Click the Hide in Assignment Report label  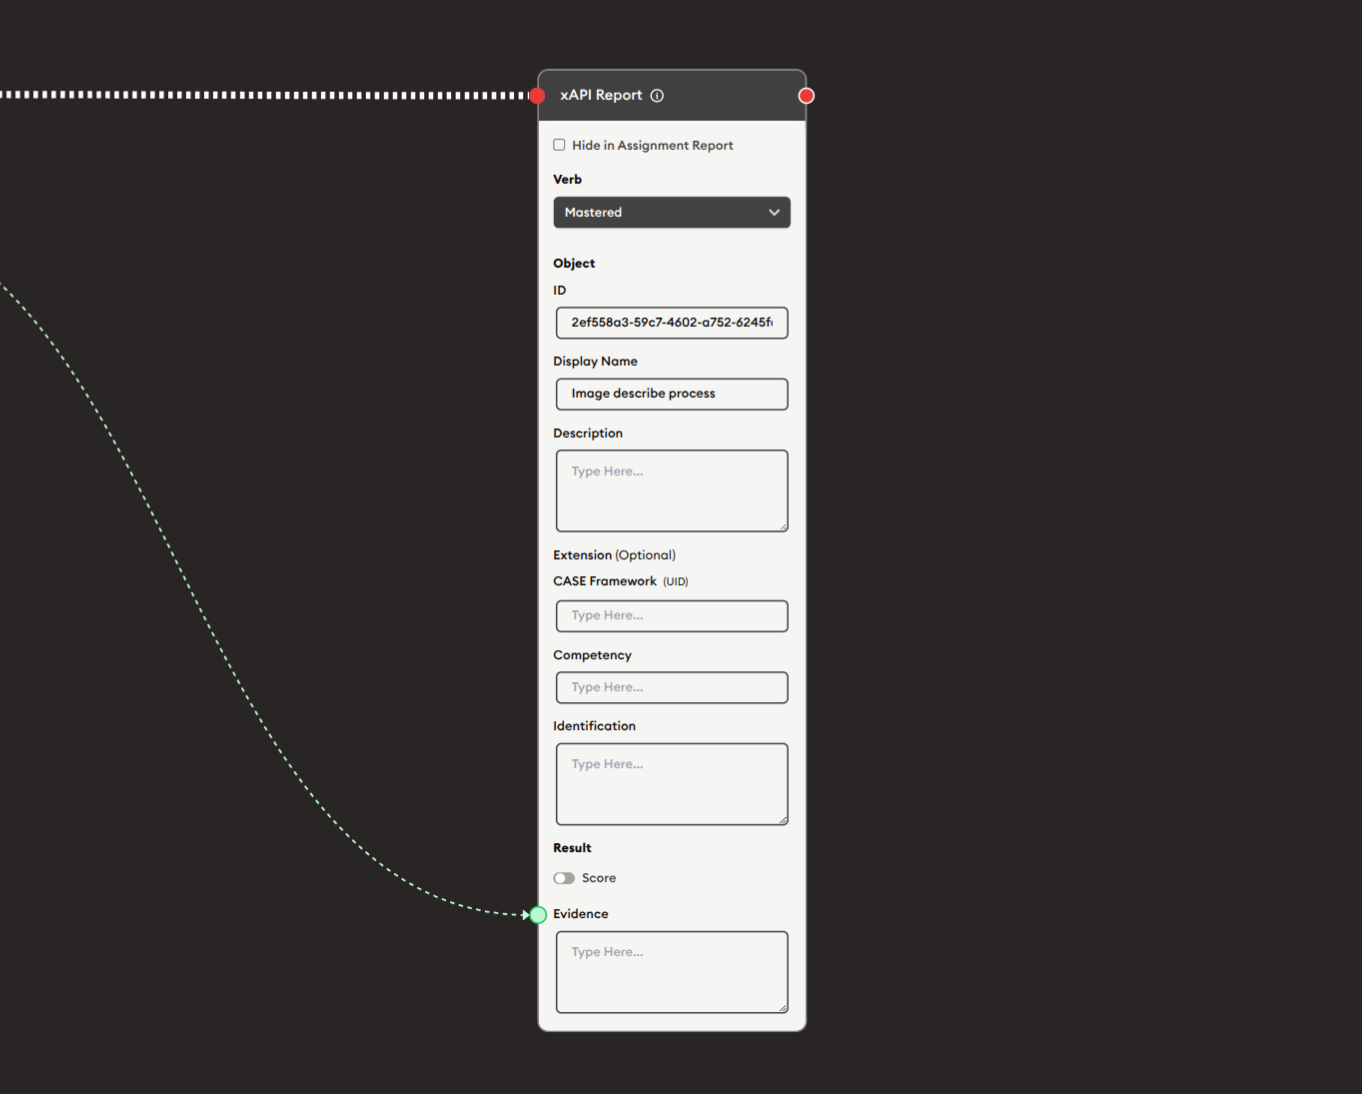[652, 145]
